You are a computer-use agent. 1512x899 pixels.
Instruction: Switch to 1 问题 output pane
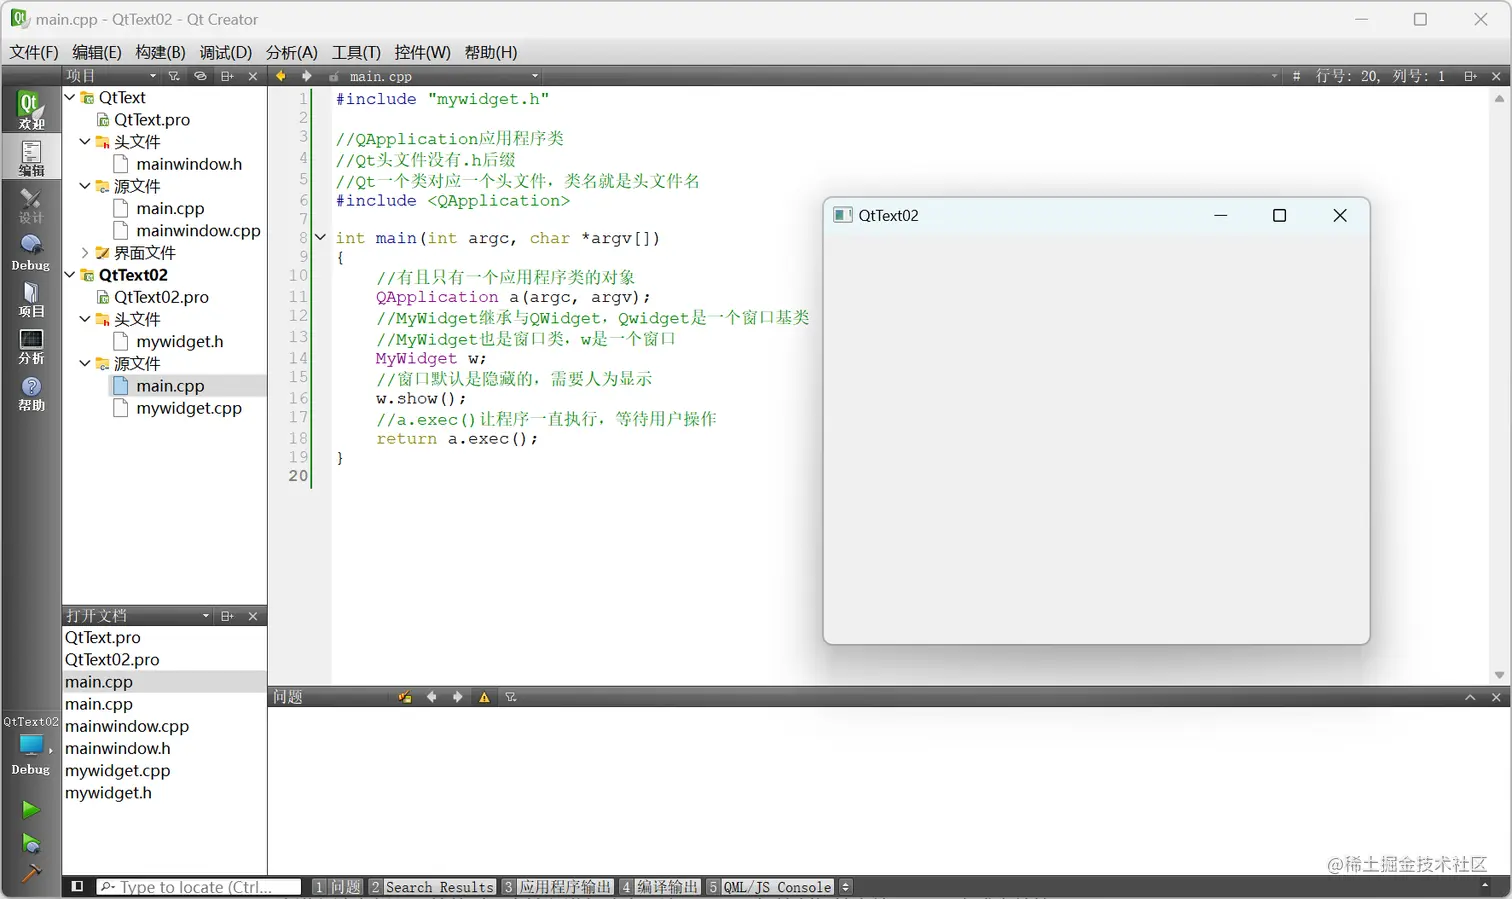(x=337, y=887)
